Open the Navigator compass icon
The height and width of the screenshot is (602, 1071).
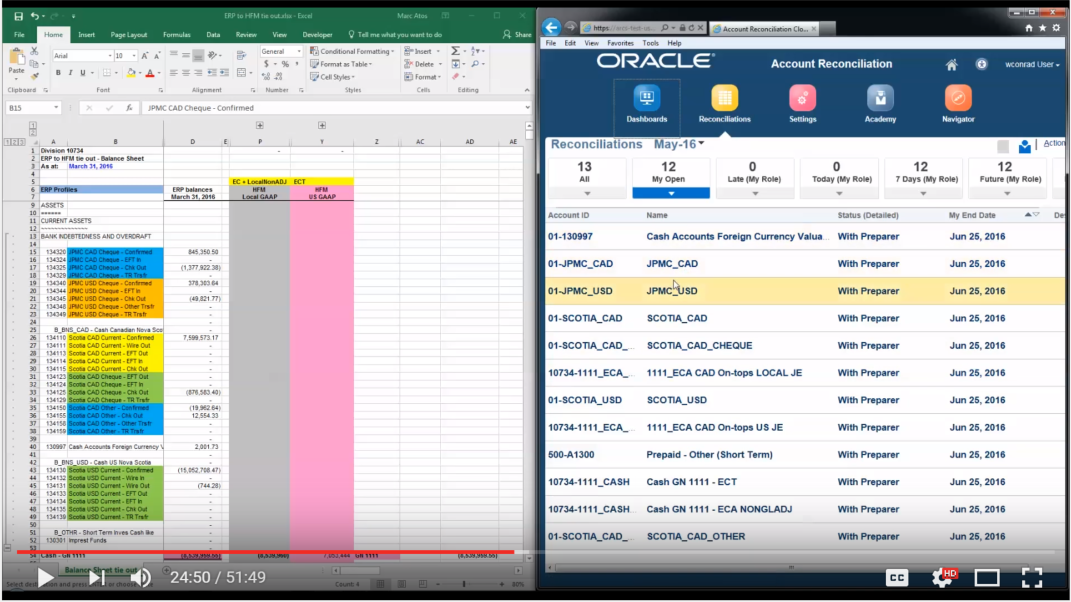[958, 98]
